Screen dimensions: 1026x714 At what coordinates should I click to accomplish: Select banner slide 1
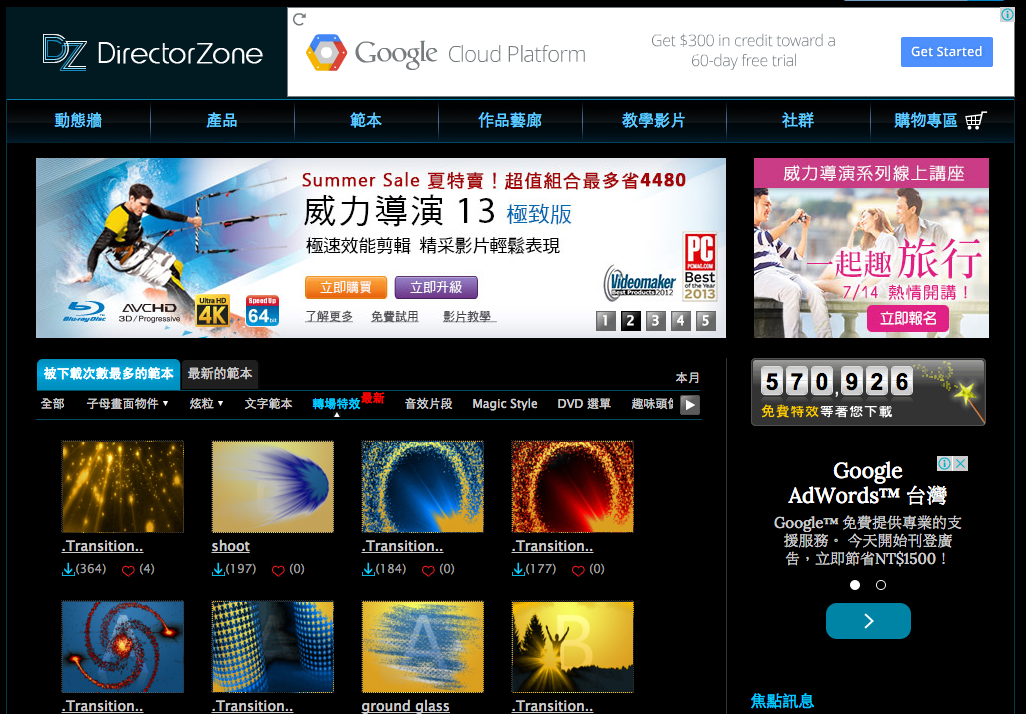(x=605, y=321)
